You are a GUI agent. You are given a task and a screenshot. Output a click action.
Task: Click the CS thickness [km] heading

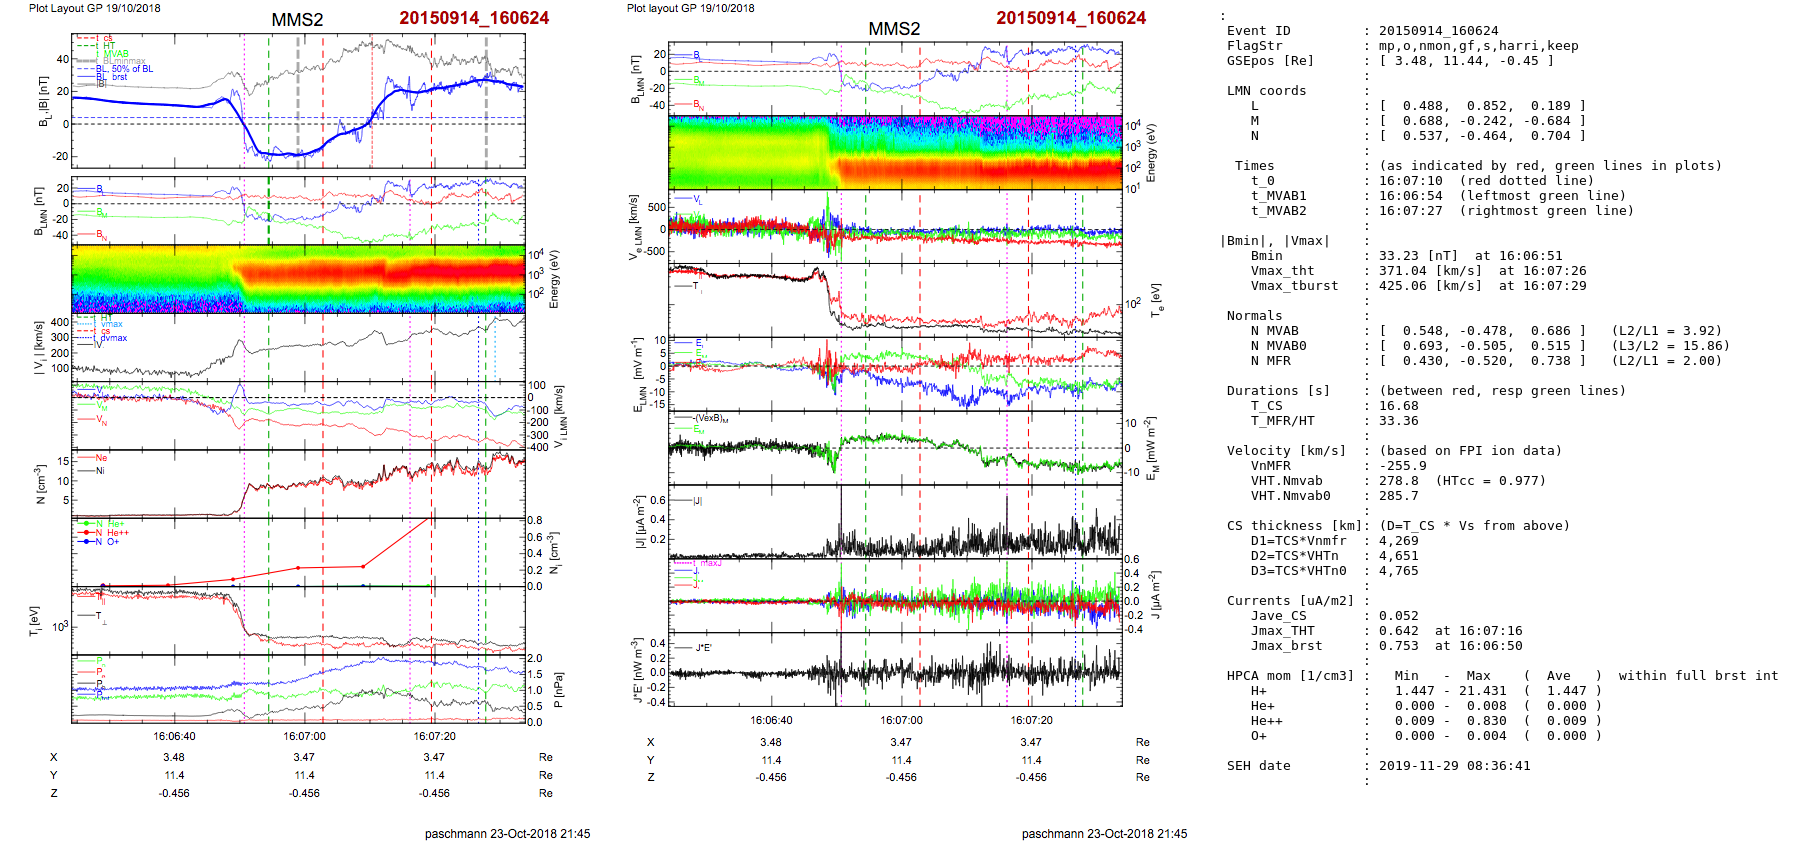(x=1294, y=526)
